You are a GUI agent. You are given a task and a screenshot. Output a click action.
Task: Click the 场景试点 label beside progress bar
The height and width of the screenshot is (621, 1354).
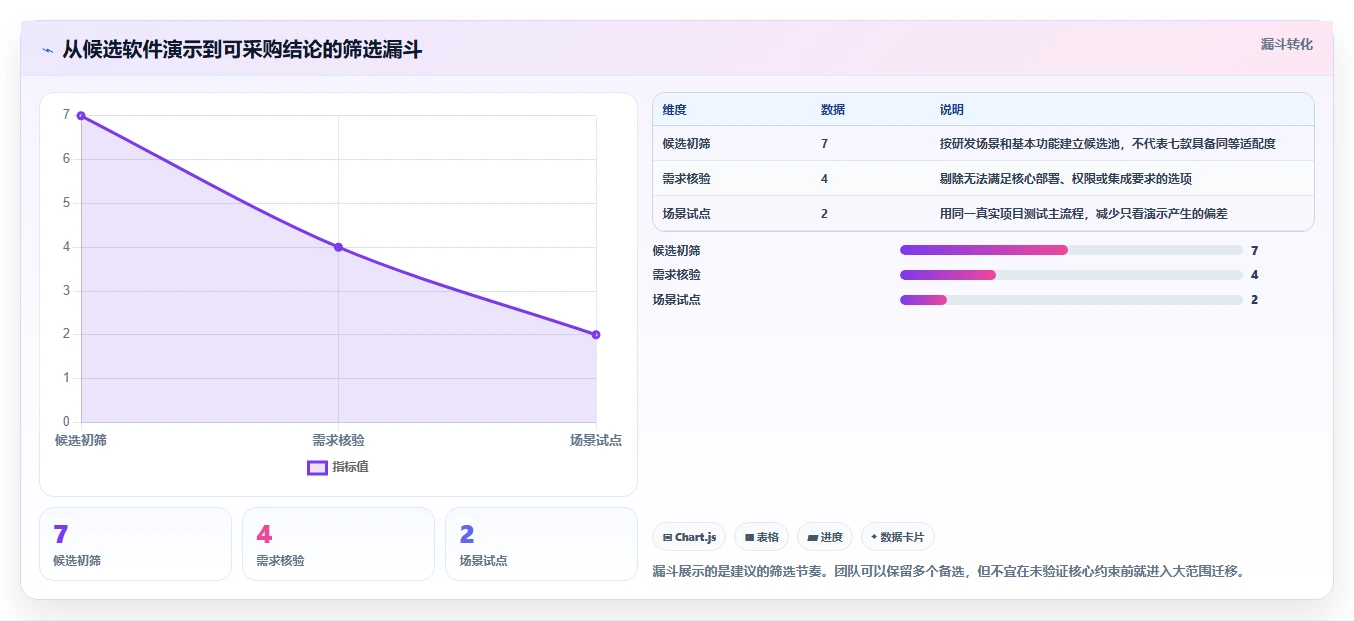click(677, 300)
